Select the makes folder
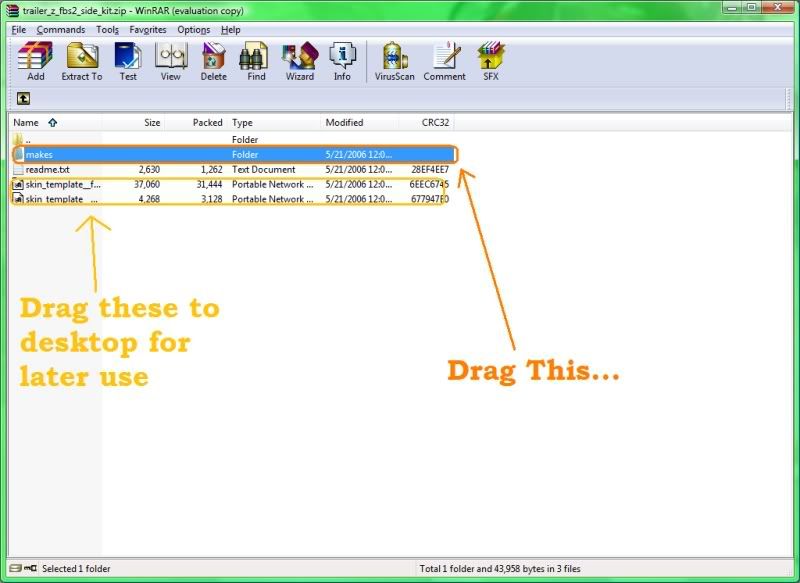The image size is (800, 583). (x=40, y=155)
